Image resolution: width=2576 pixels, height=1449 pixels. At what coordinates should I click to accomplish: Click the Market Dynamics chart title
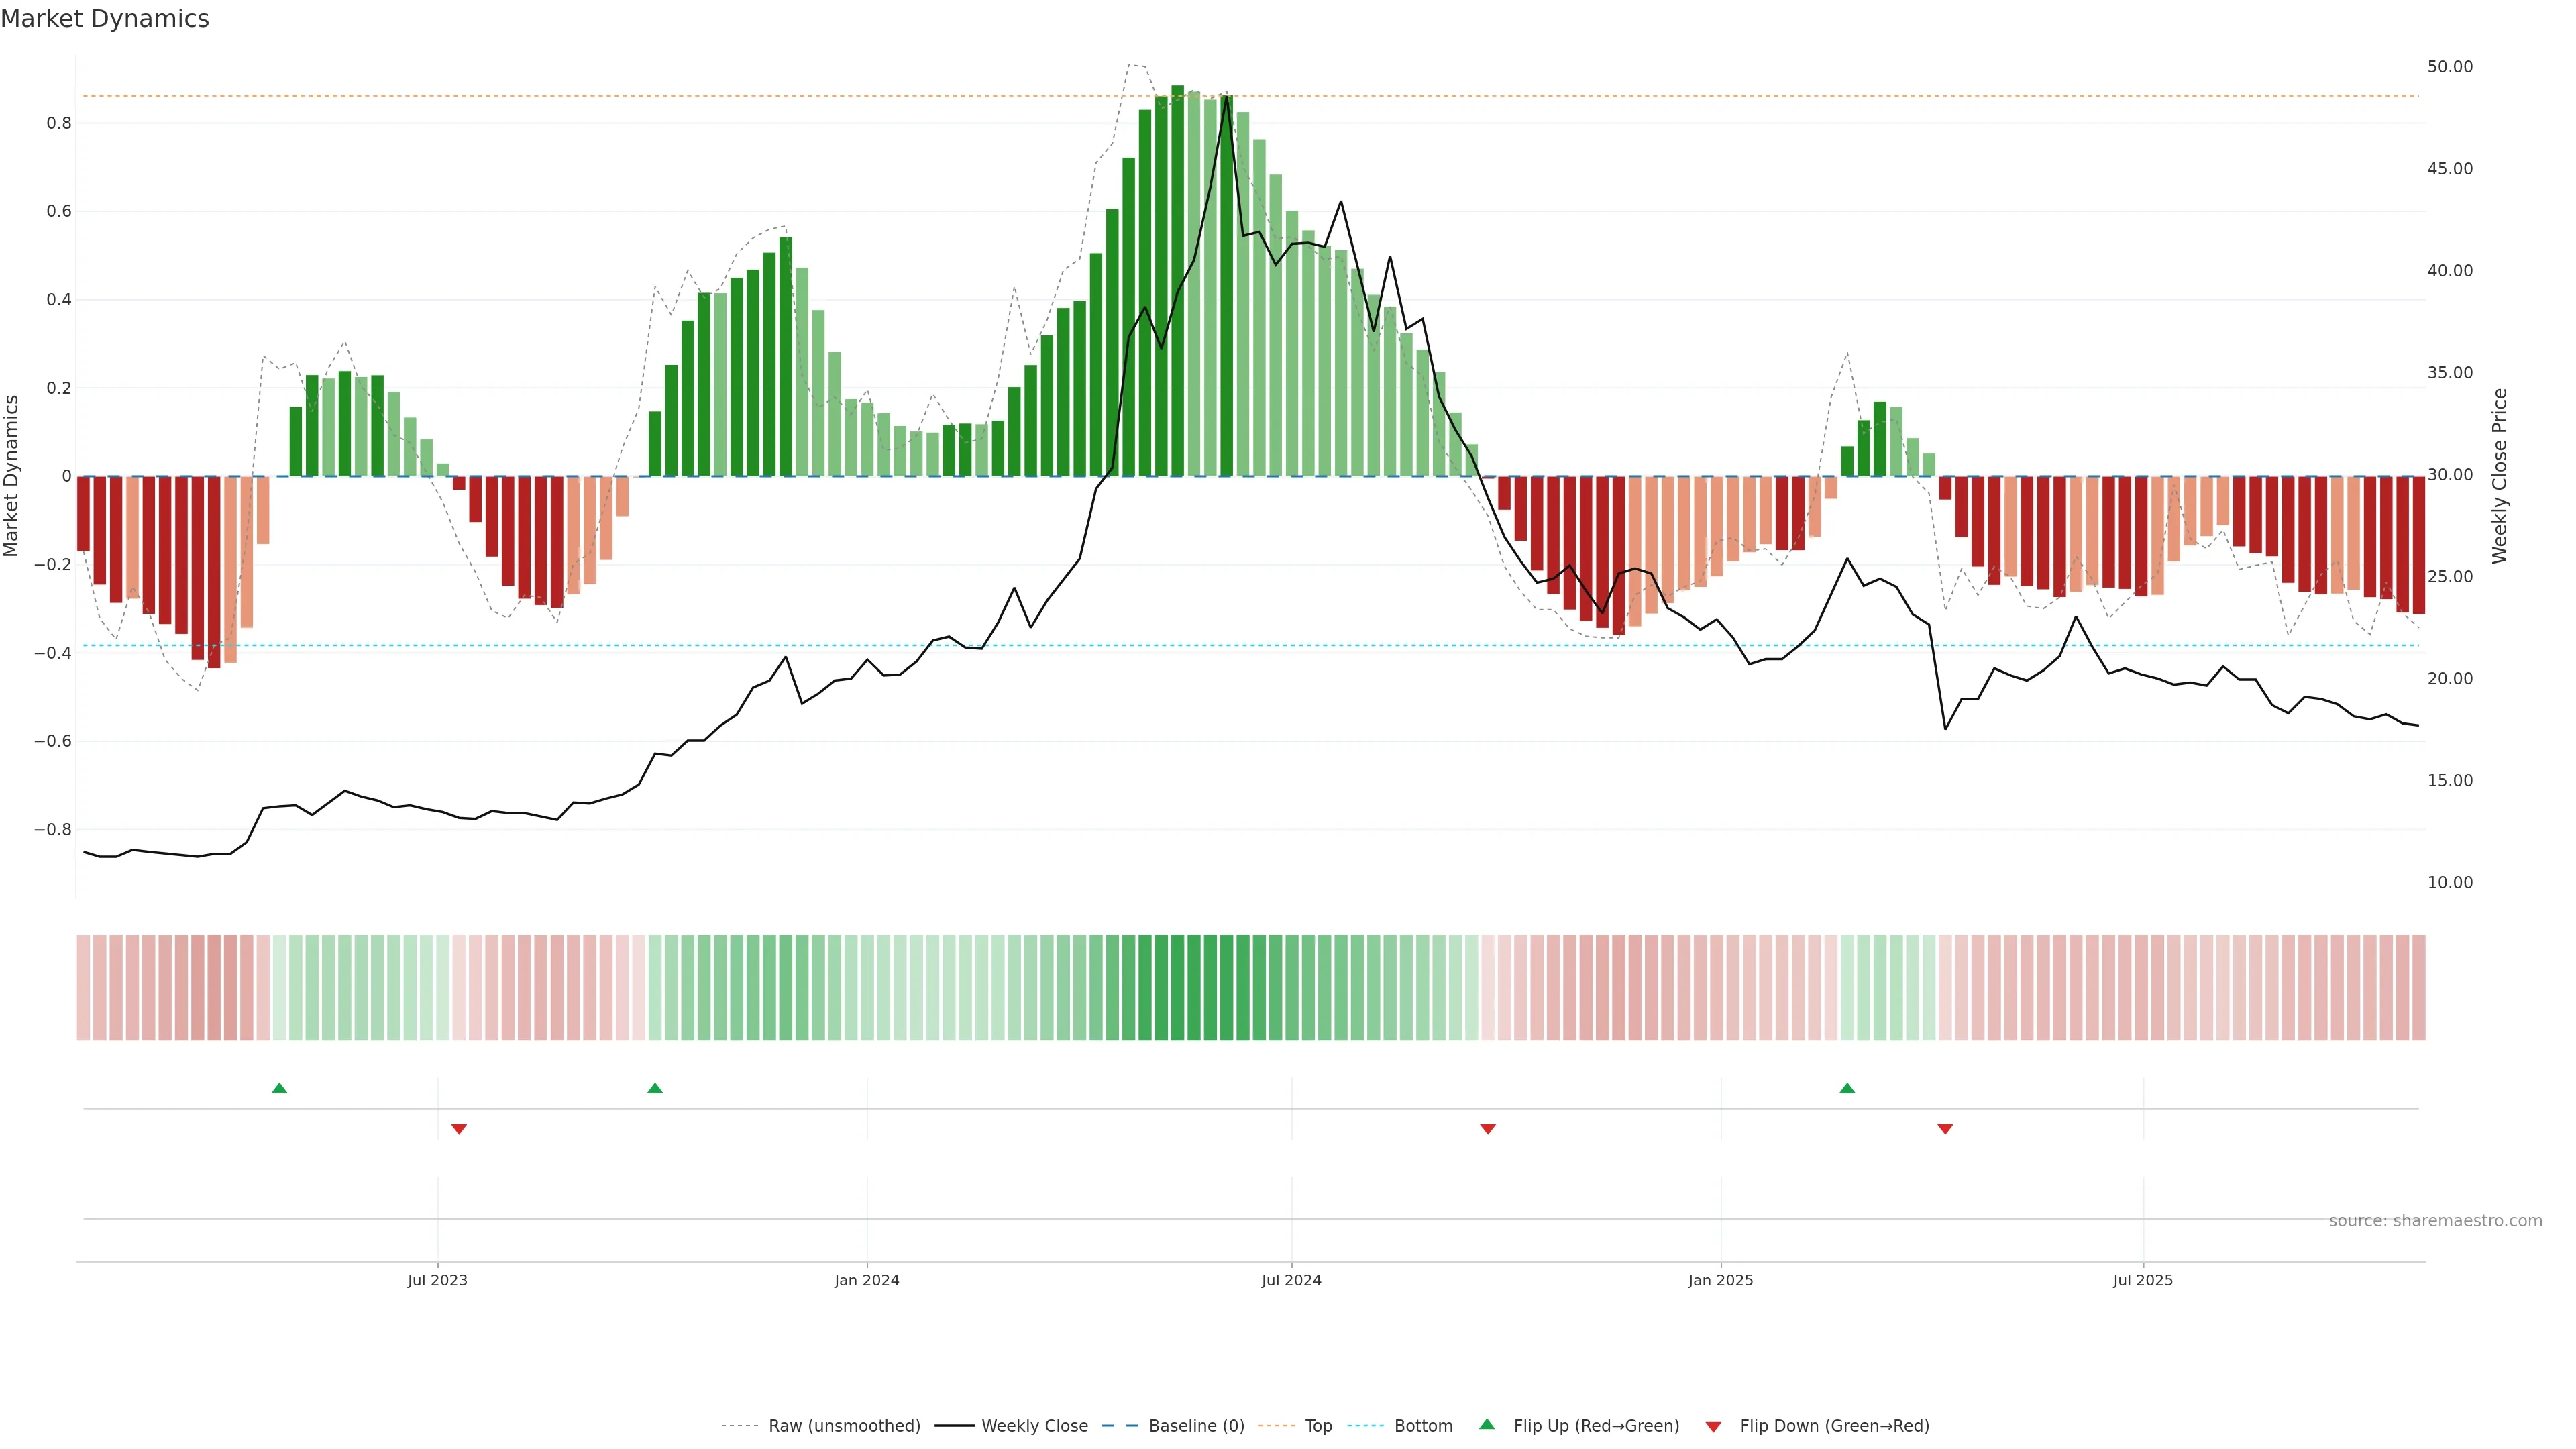(x=105, y=19)
